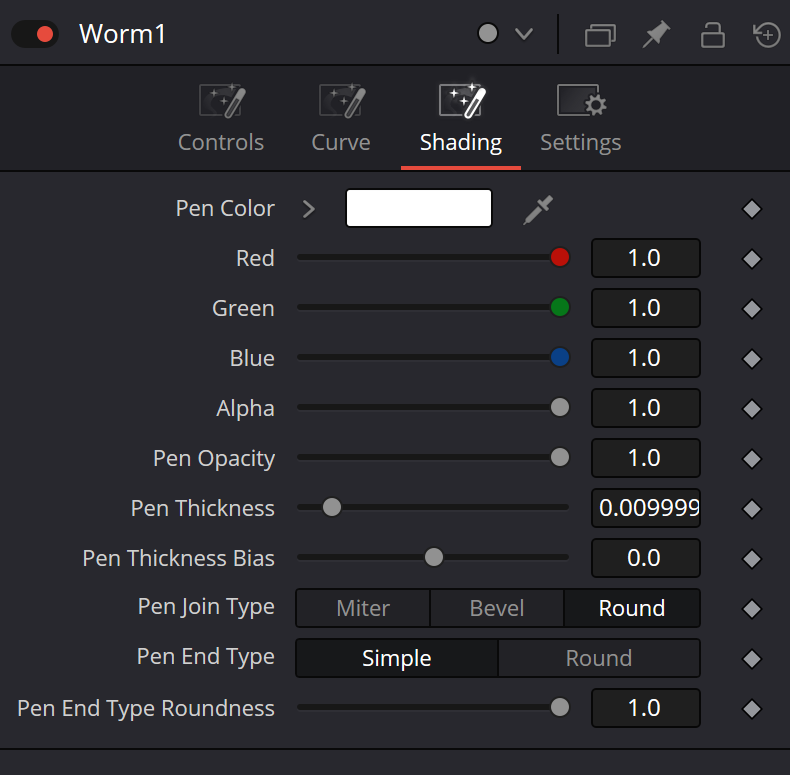Open the Settings tab
Viewport: 790px width, 775px height.
tap(580, 118)
